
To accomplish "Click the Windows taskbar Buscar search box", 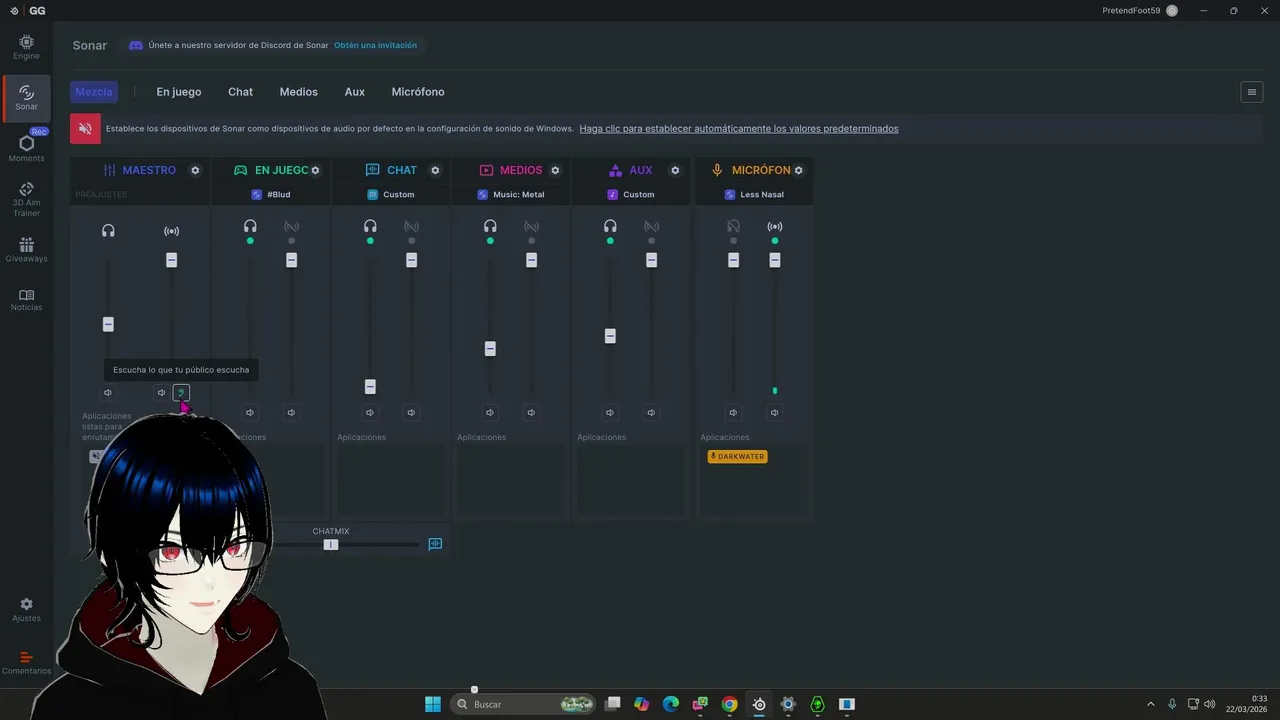I will click(523, 704).
